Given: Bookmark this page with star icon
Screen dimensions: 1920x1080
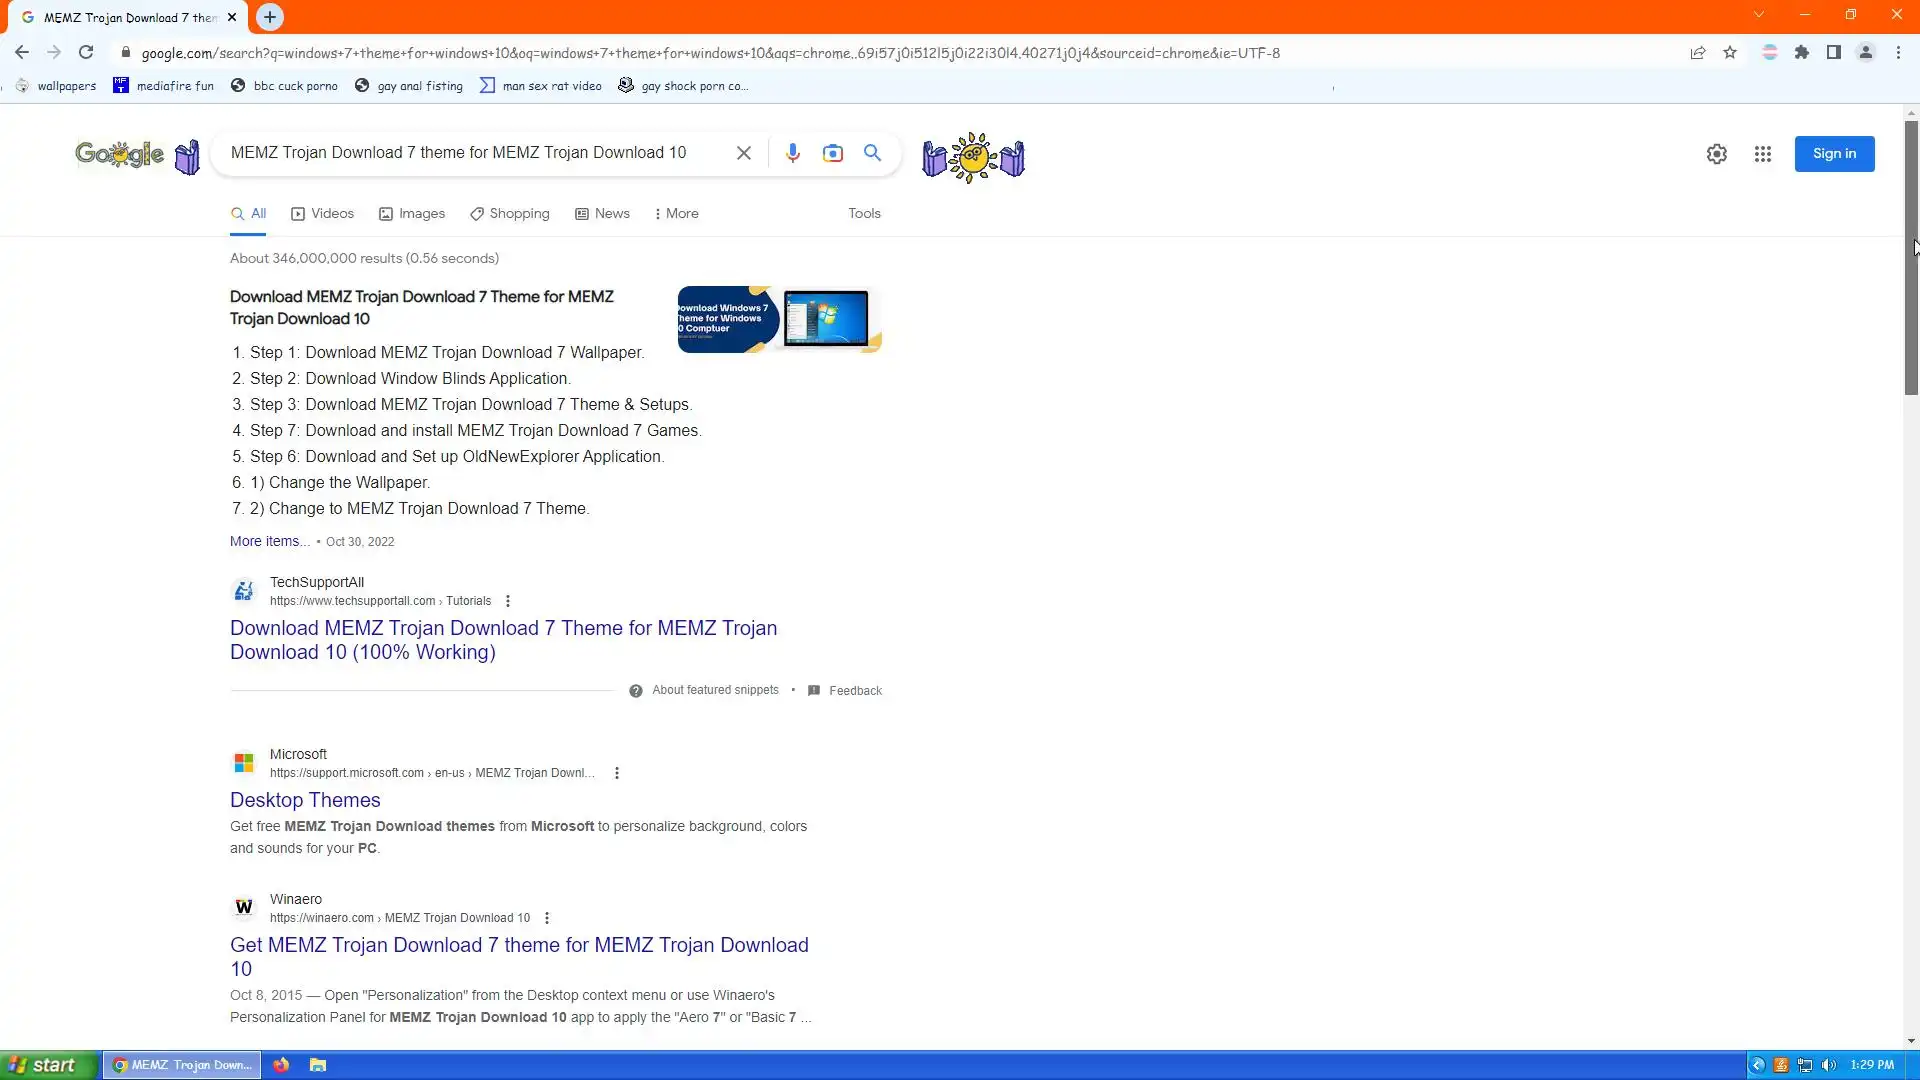Looking at the screenshot, I should [1730, 53].
